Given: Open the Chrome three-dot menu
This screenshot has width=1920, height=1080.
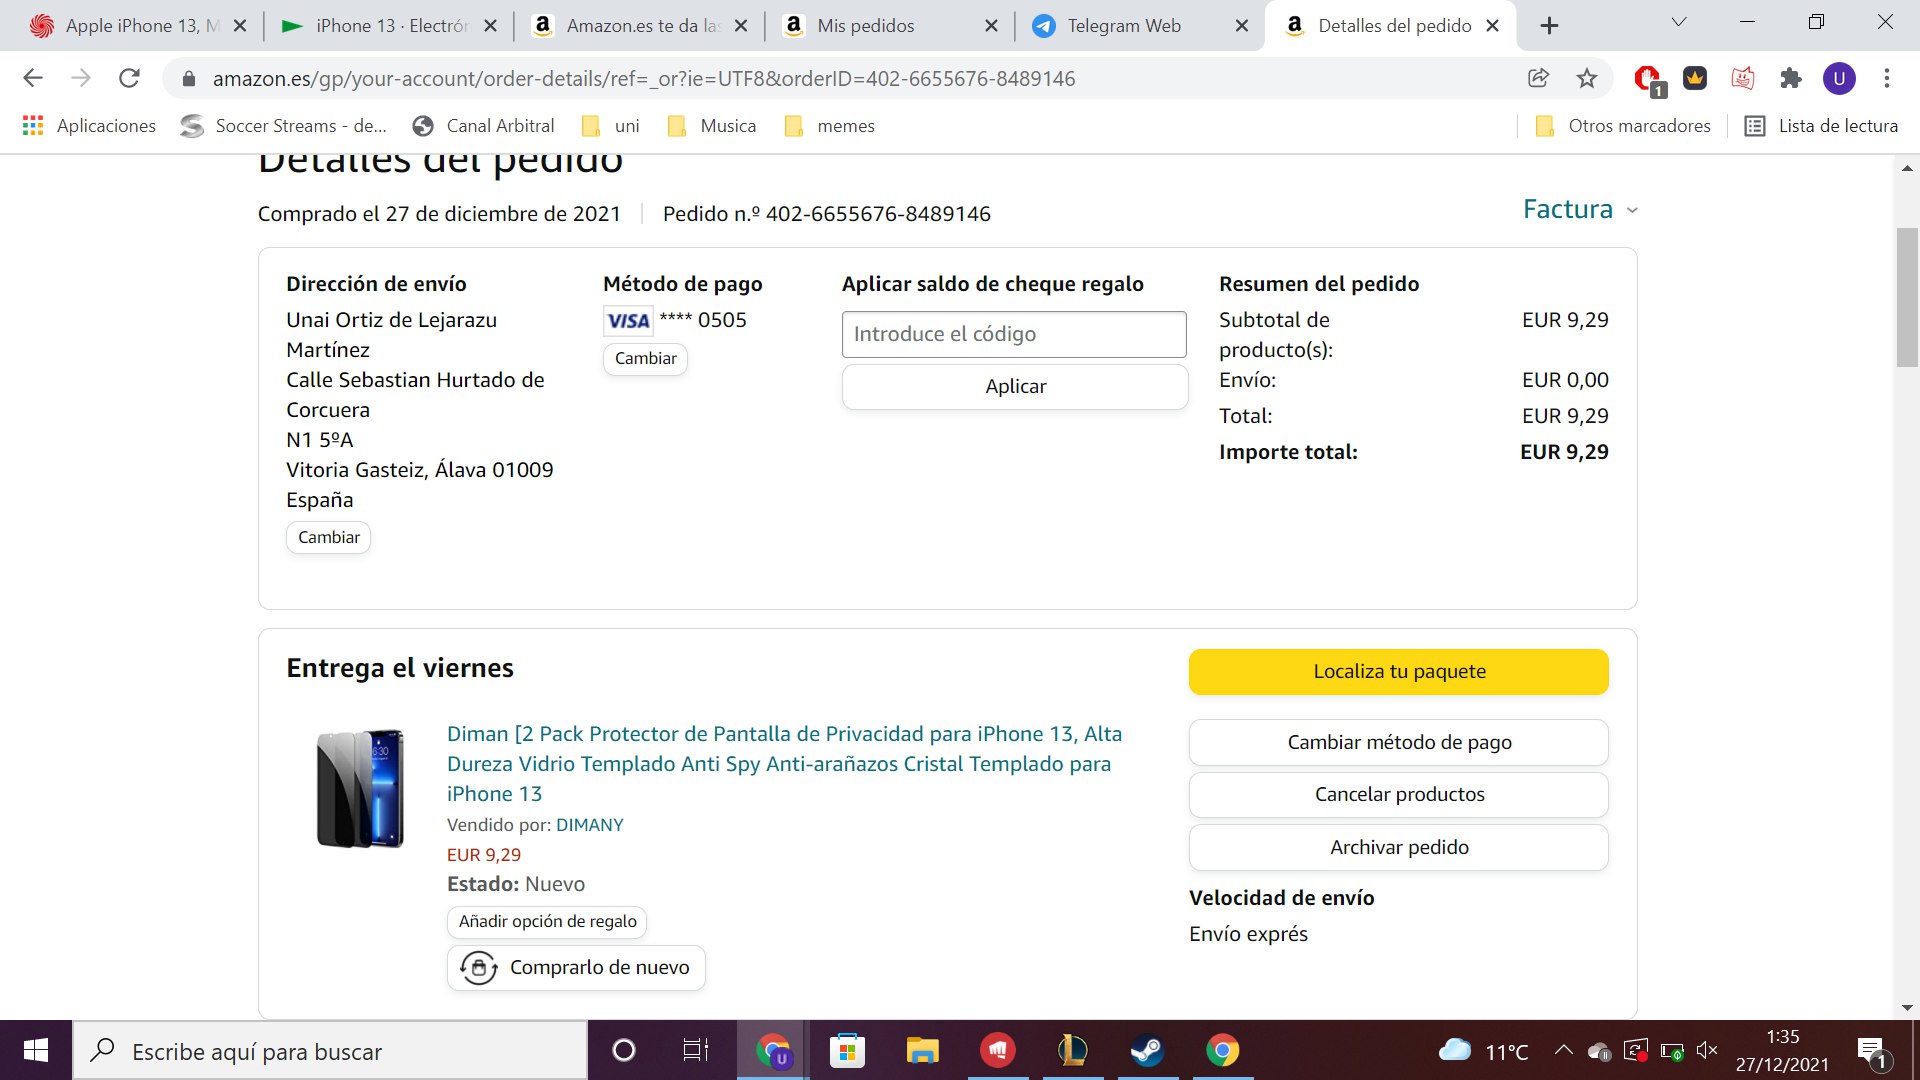Looking at the screenshot, I should [1887, 78].
